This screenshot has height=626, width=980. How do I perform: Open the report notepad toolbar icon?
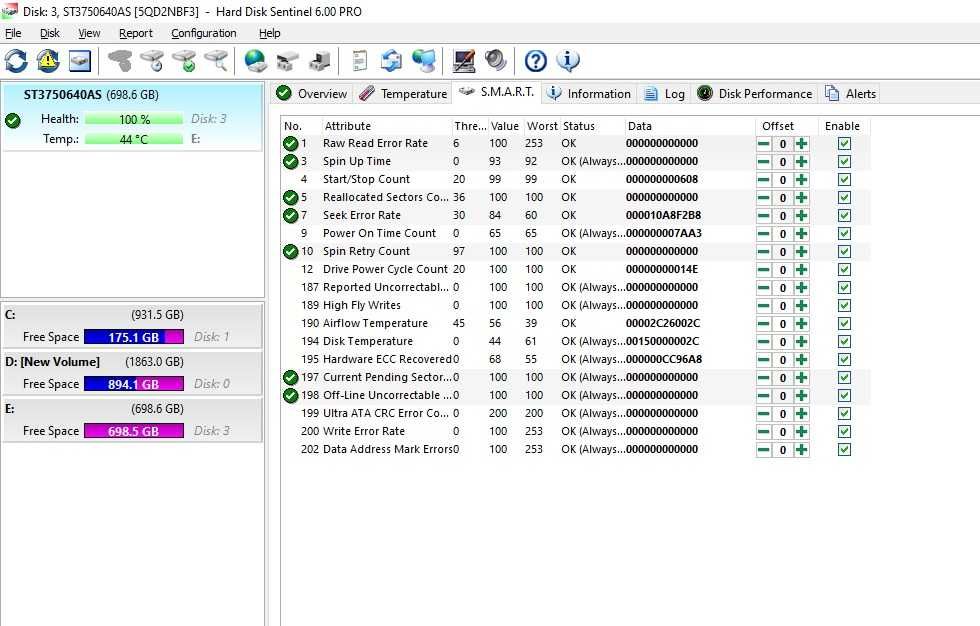click(x=359, y=61)
